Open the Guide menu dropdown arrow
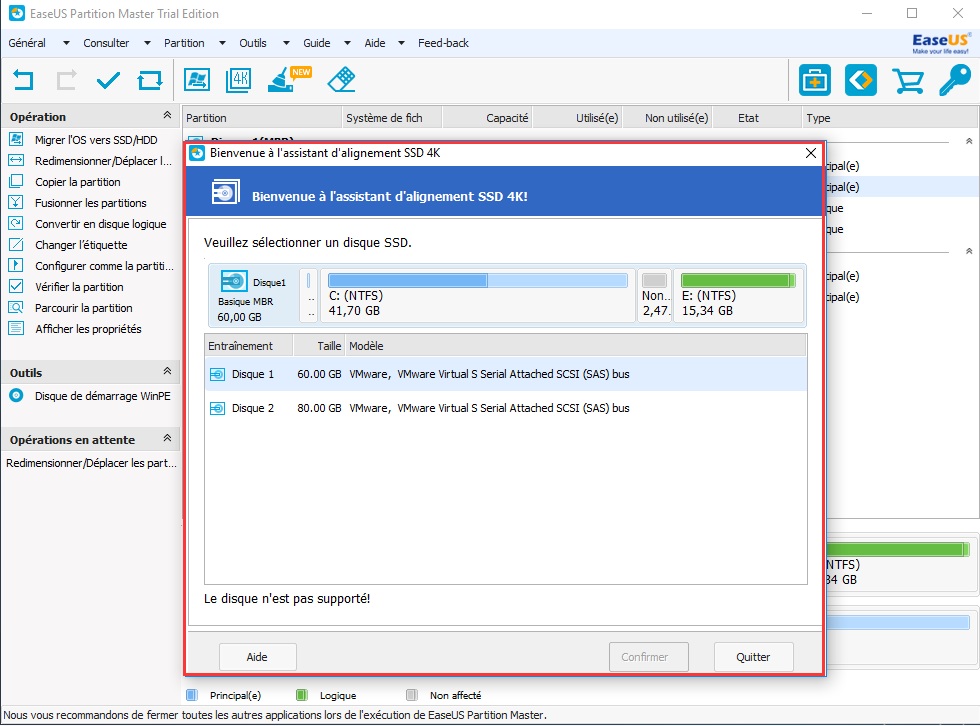Screen dimensions: 980x726 348,43
